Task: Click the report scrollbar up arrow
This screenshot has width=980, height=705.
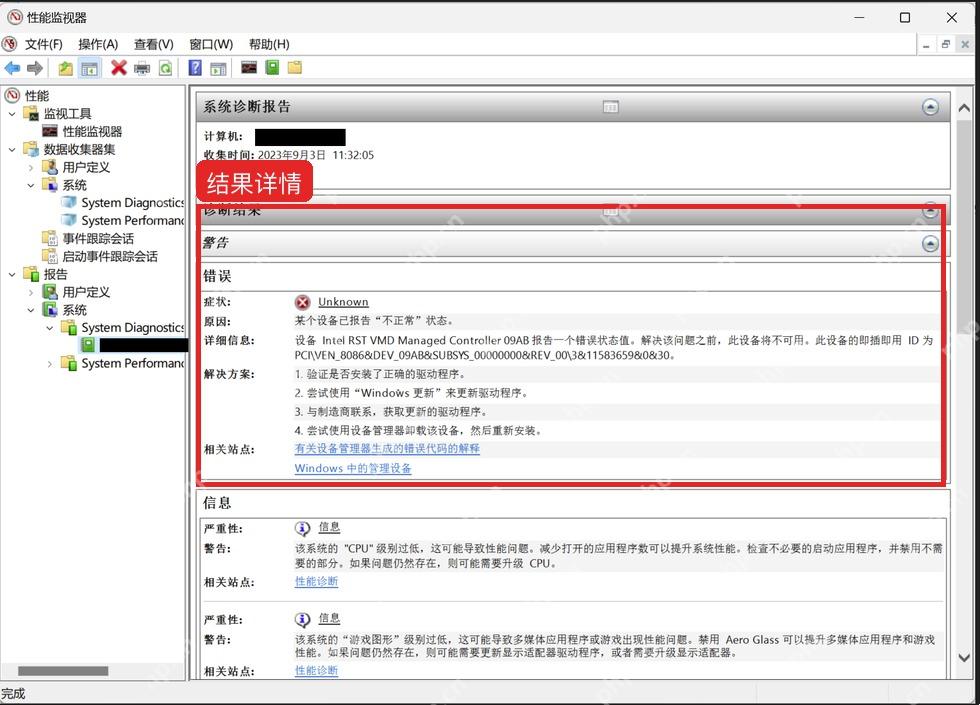Action: pyautogui.click(x=964, y=108)
